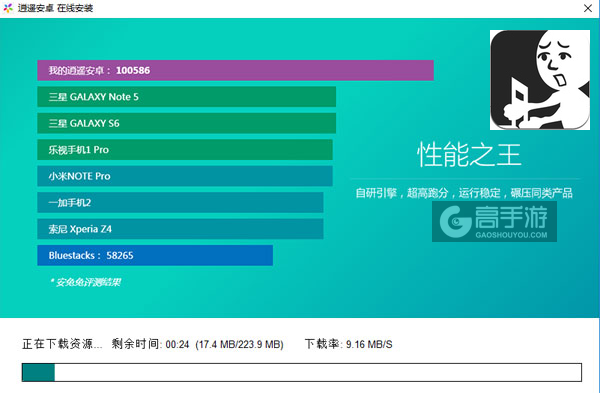Click the 小米NOTE Pro bar
This screenshot has height=393, width=600.
point(185,176)
